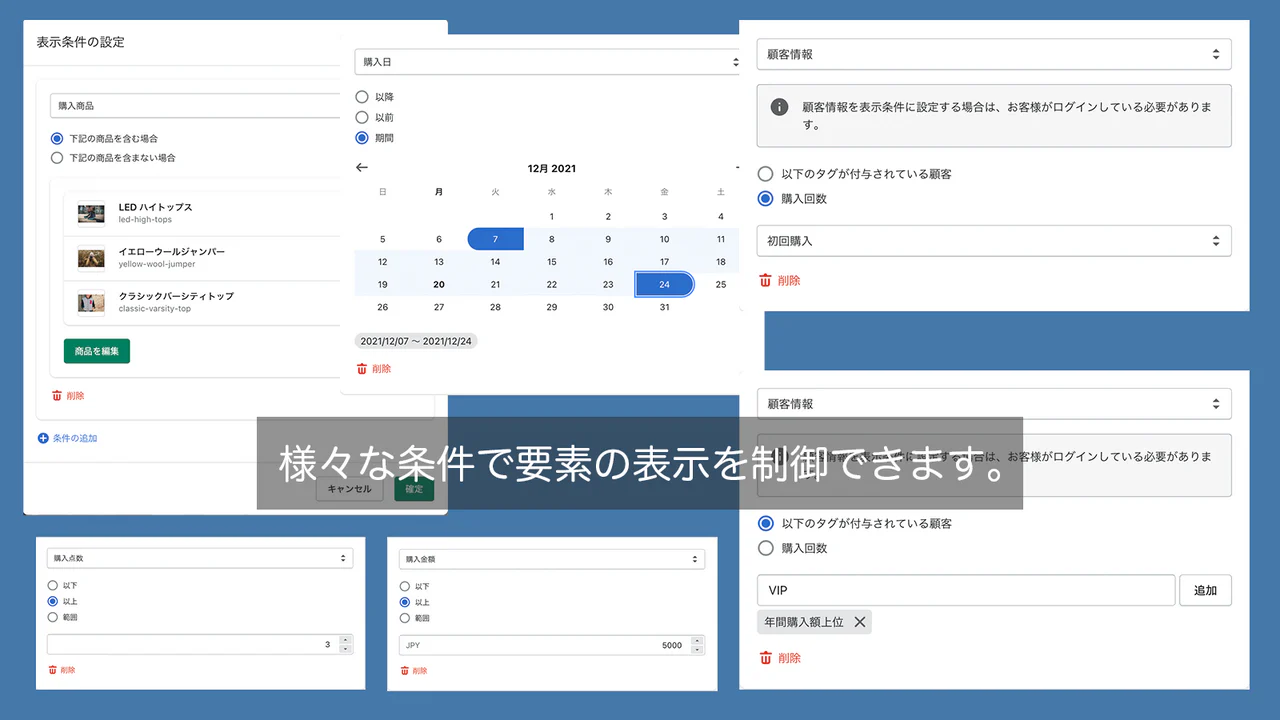Delete the 購入商品 condition
Viewport: 1280px width, 720px height.
[x=68, y=396]
